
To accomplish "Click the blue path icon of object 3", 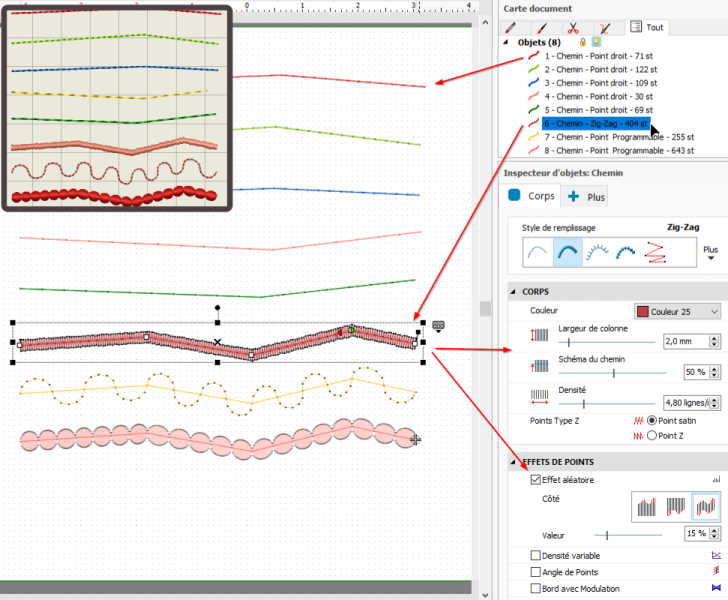I will click(x=533, y=83).
